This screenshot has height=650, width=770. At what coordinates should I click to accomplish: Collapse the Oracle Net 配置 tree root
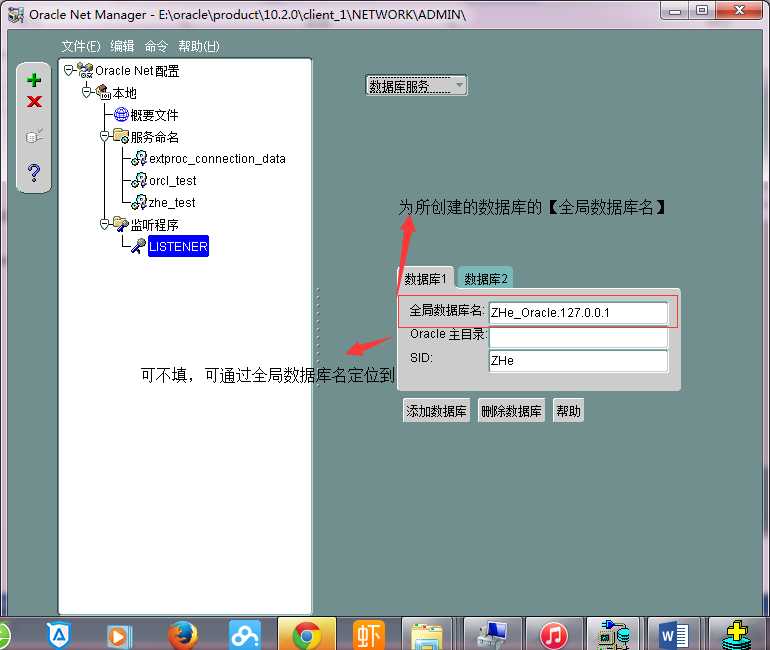69,71
